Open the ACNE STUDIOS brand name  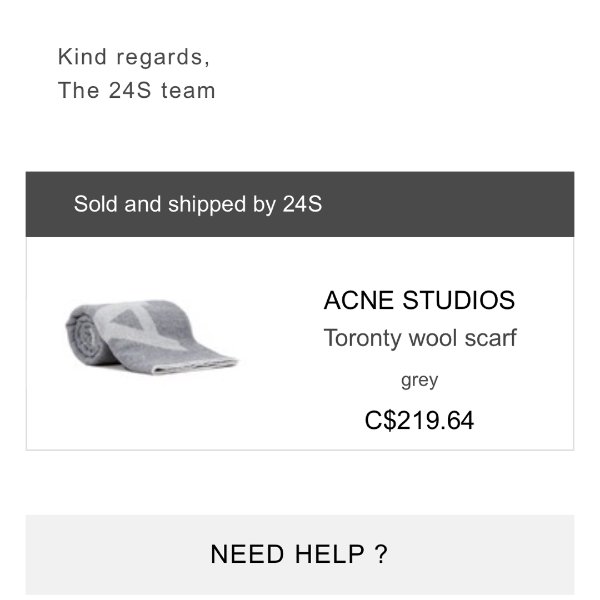click(419, 300)
